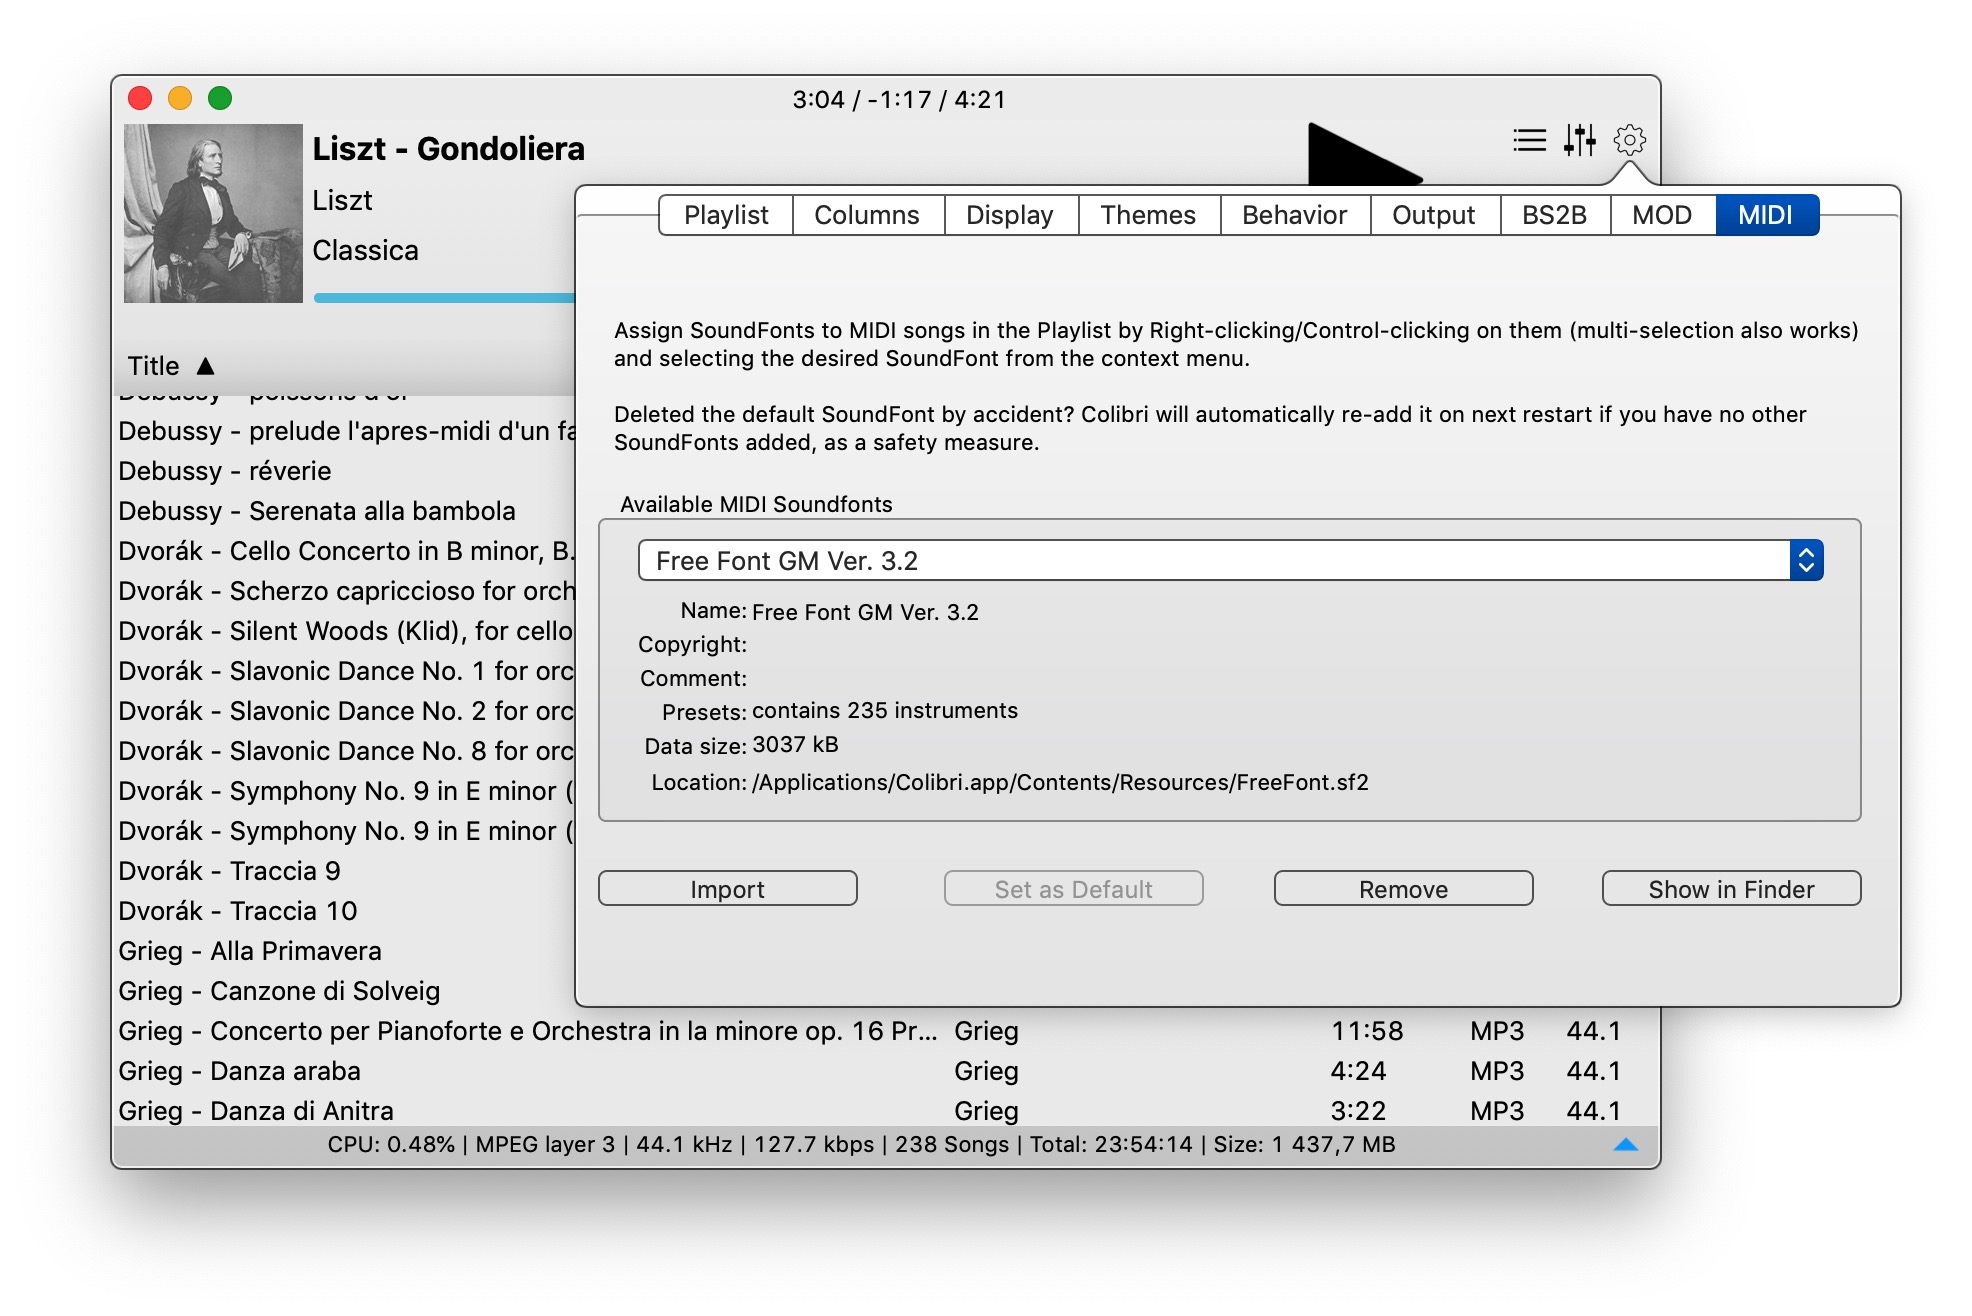
Task: Click Show in Finder button
Action: (1731, 889)
